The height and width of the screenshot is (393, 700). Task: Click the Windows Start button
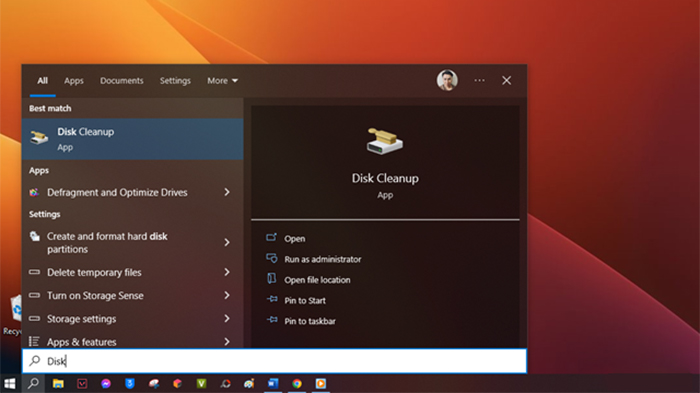click(x=10, y=384)
